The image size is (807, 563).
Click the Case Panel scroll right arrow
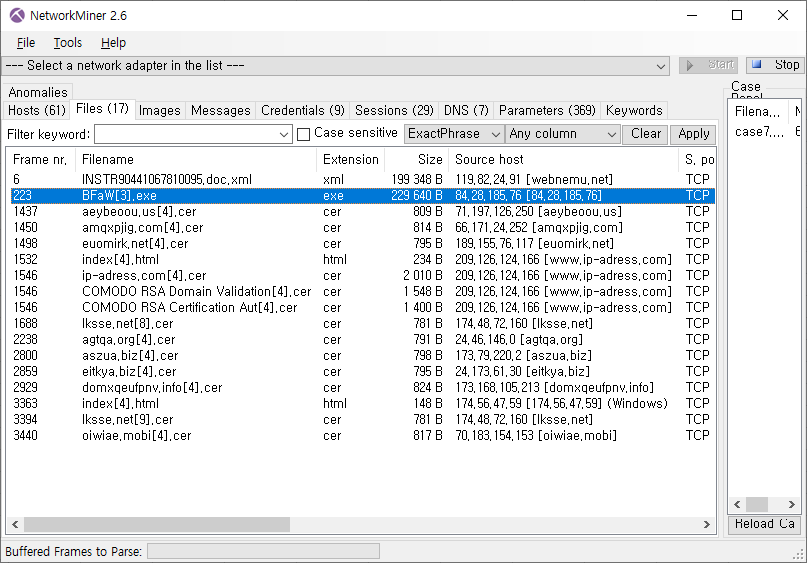tap(792, 504)
